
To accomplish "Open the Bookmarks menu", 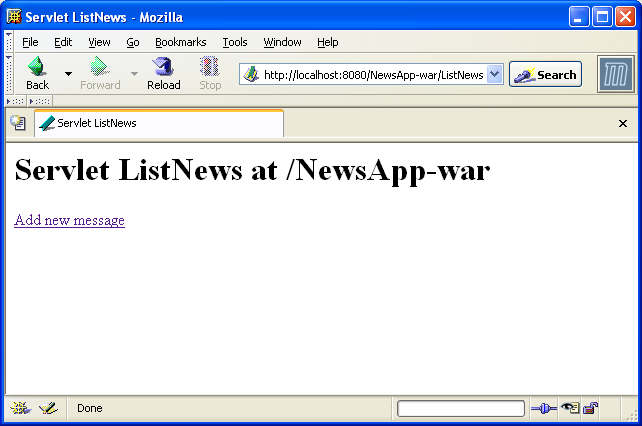I will pos(181,42).
